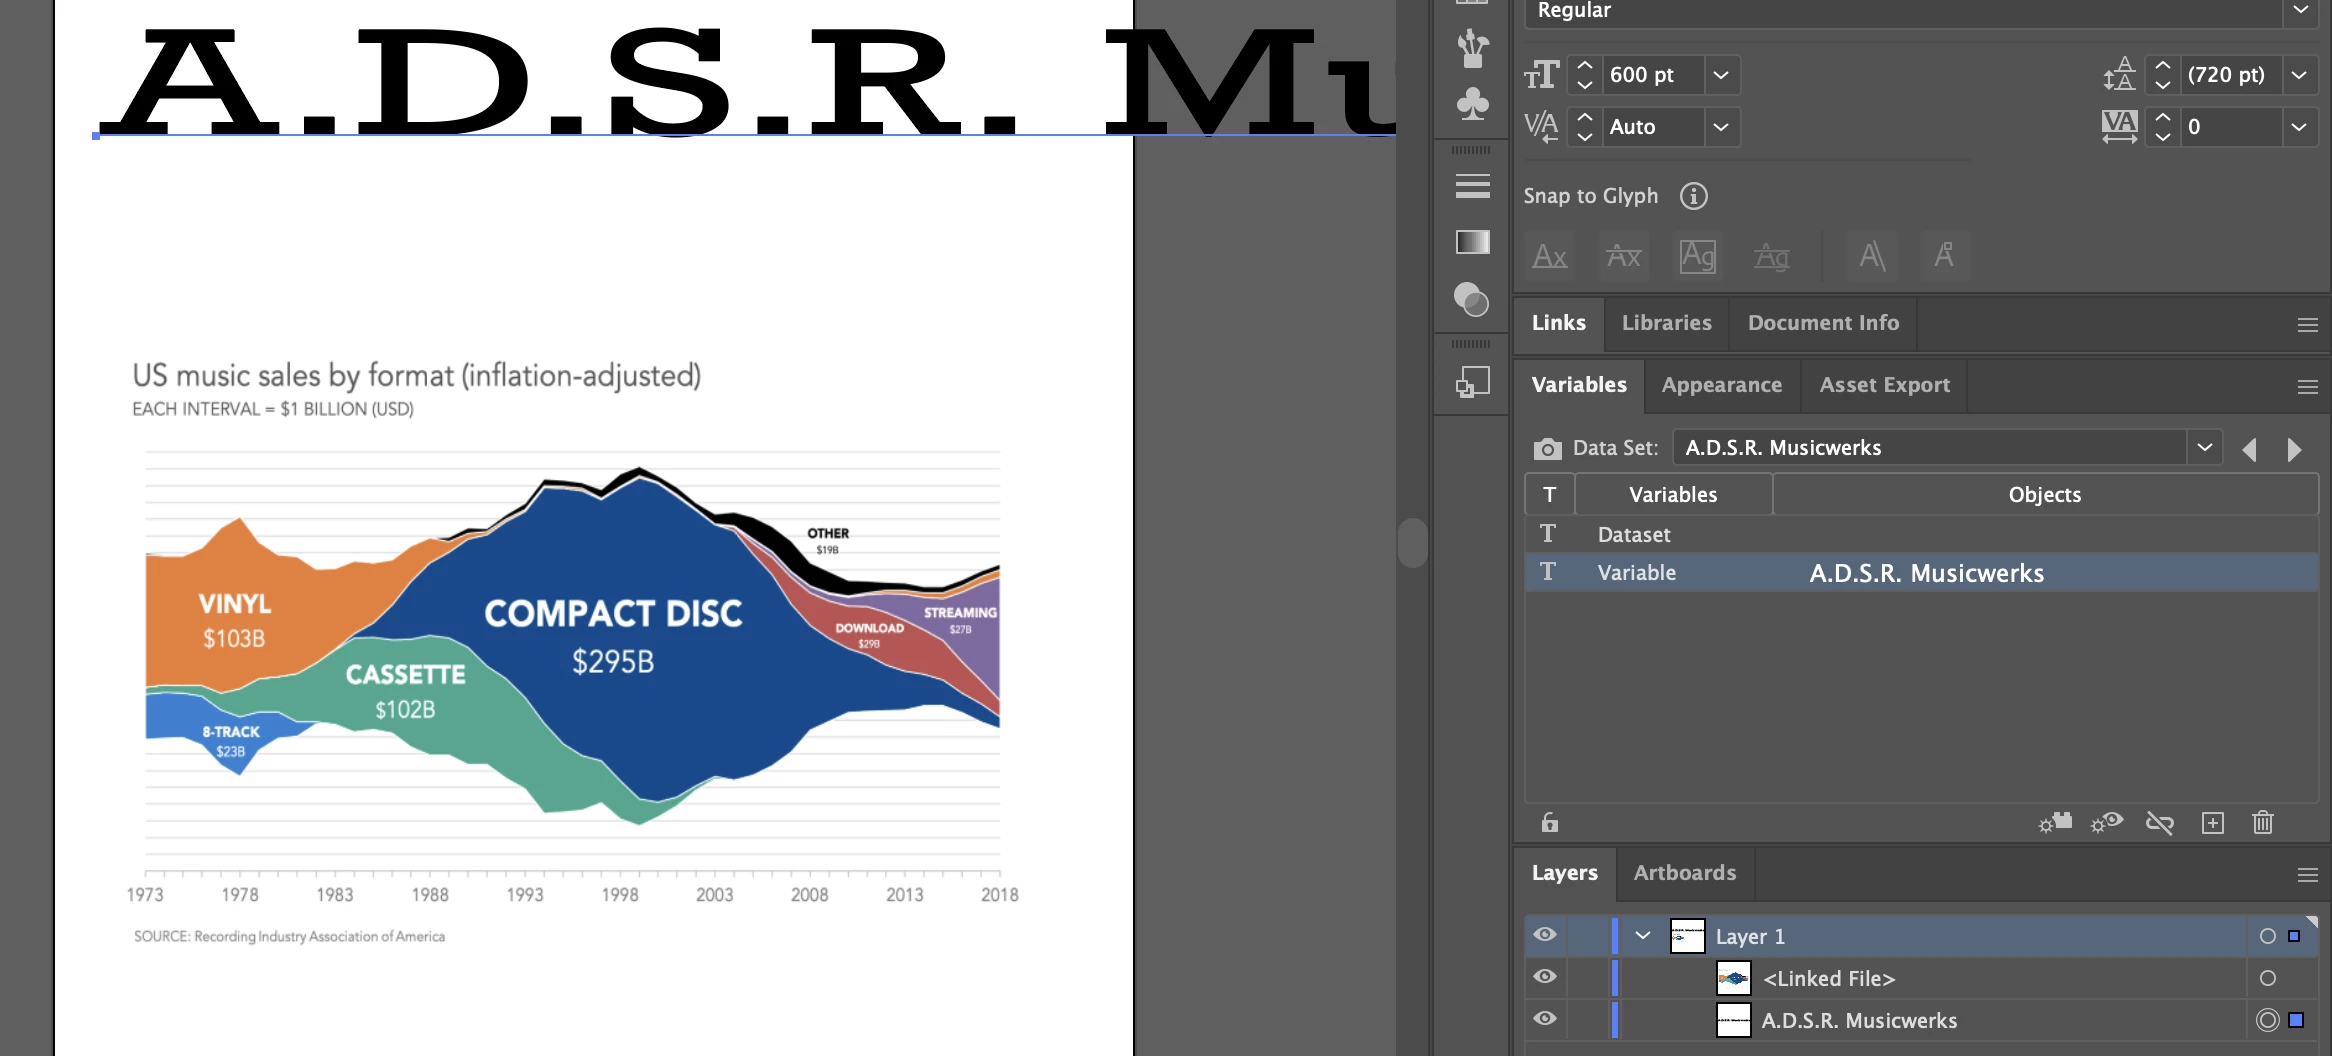Open the Stroke panel icon
This screenshot has width=2332, height=1056.
coord(1472,186)
